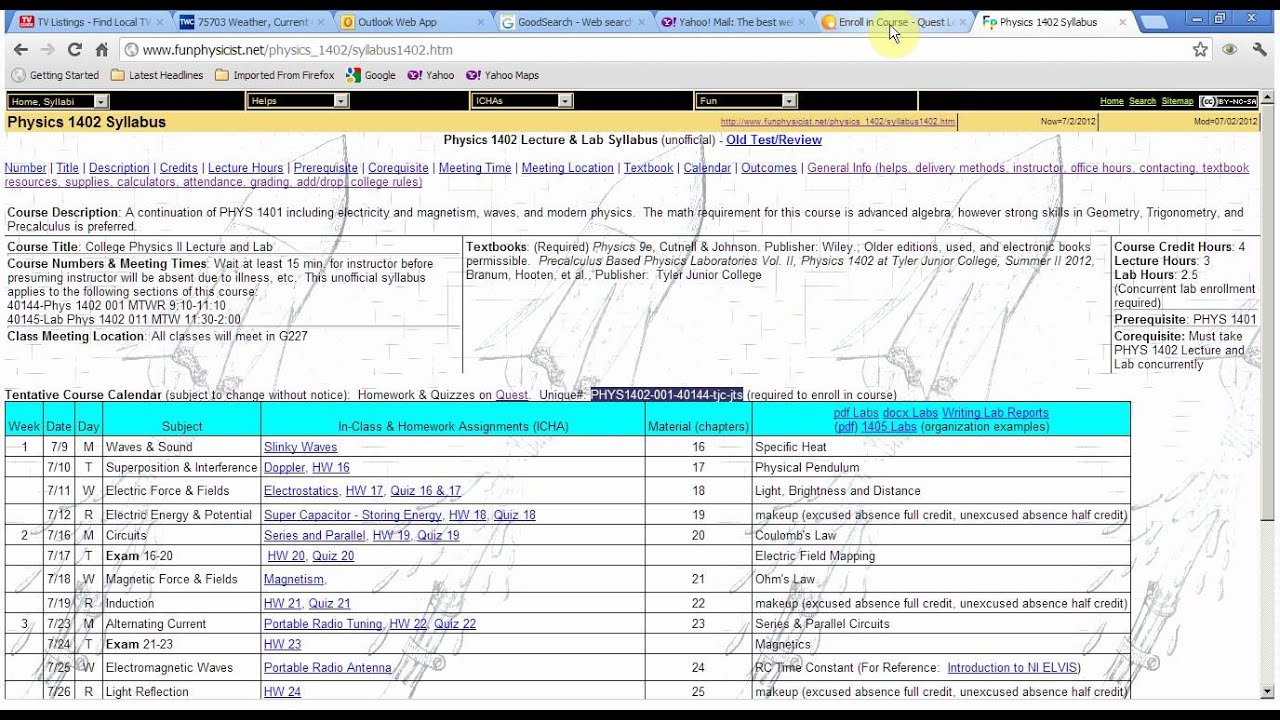This screenshot has width=1280, height=720.
Task: Open the Yahoo Maps bookmark
Action: click(x=503, y=75)
